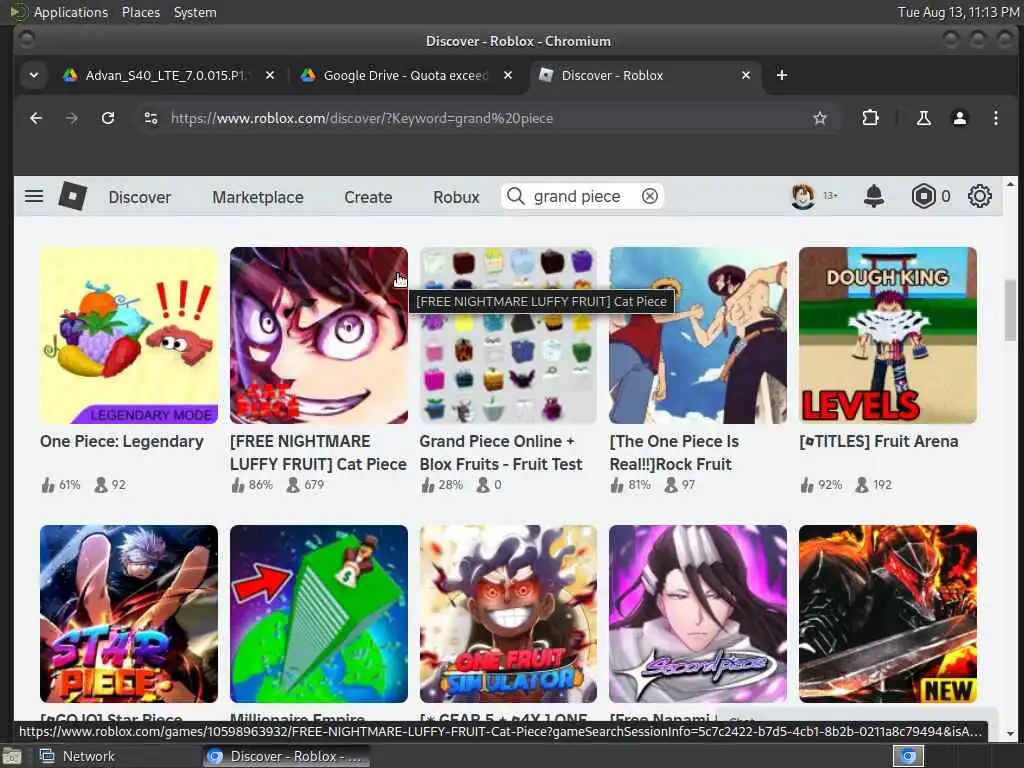Click the show desktop taskbar icon

pyautogui.click(x=10, y=757)
